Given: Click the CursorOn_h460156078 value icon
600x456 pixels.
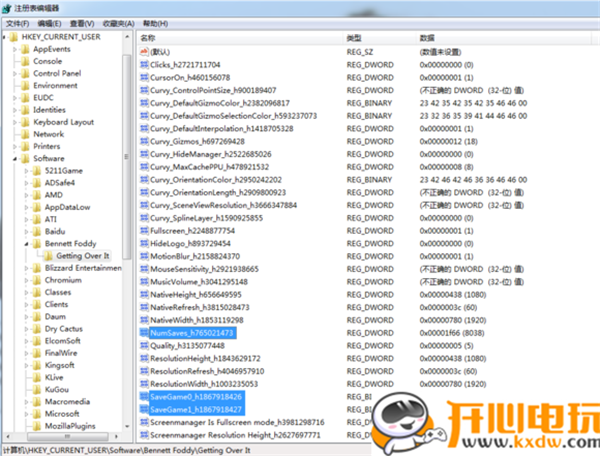Looking at the screenshot, I should (x=144, y=77).
